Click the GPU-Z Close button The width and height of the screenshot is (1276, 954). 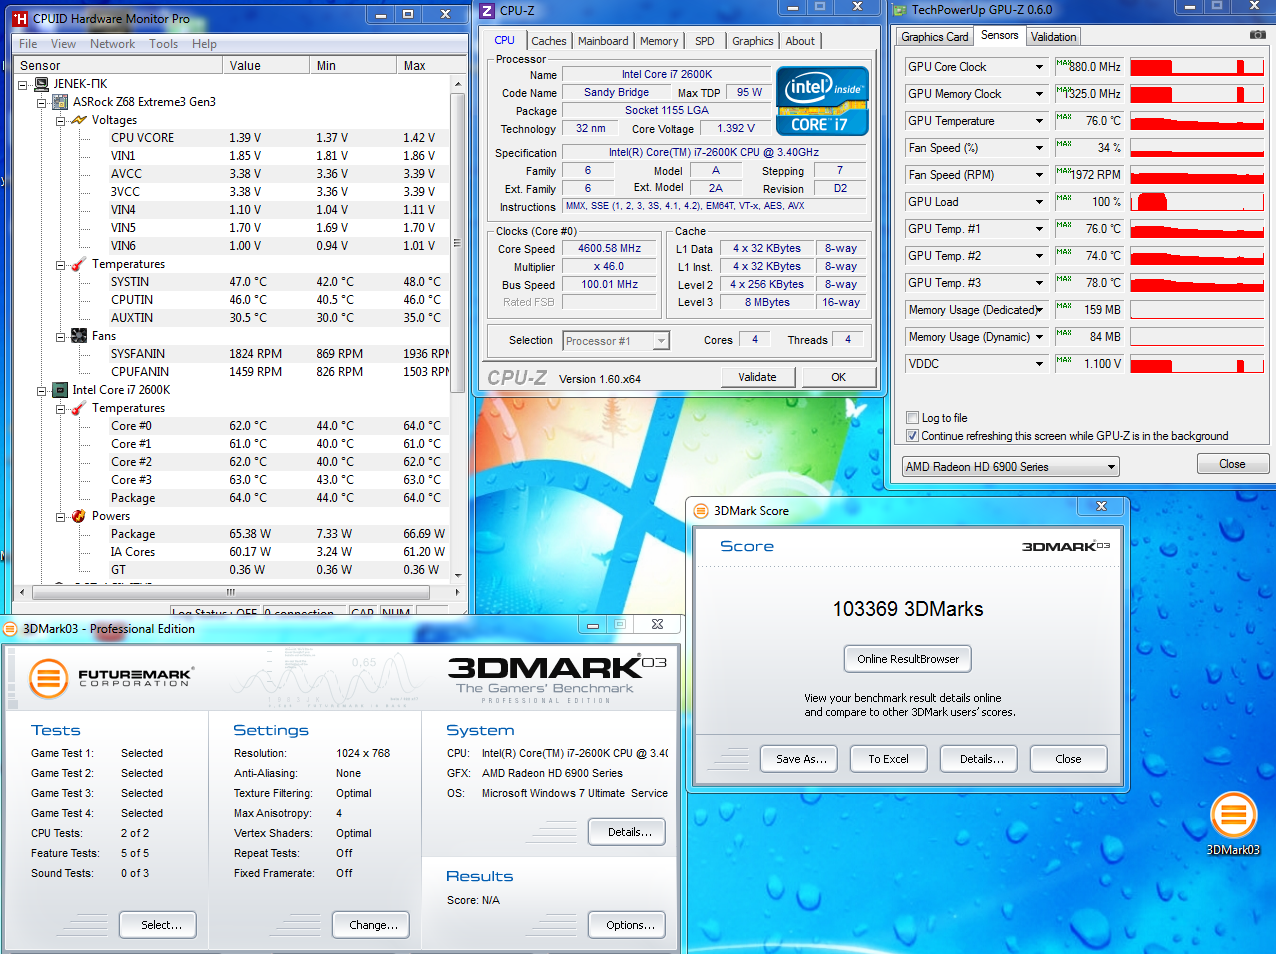tap(1232, 464)
